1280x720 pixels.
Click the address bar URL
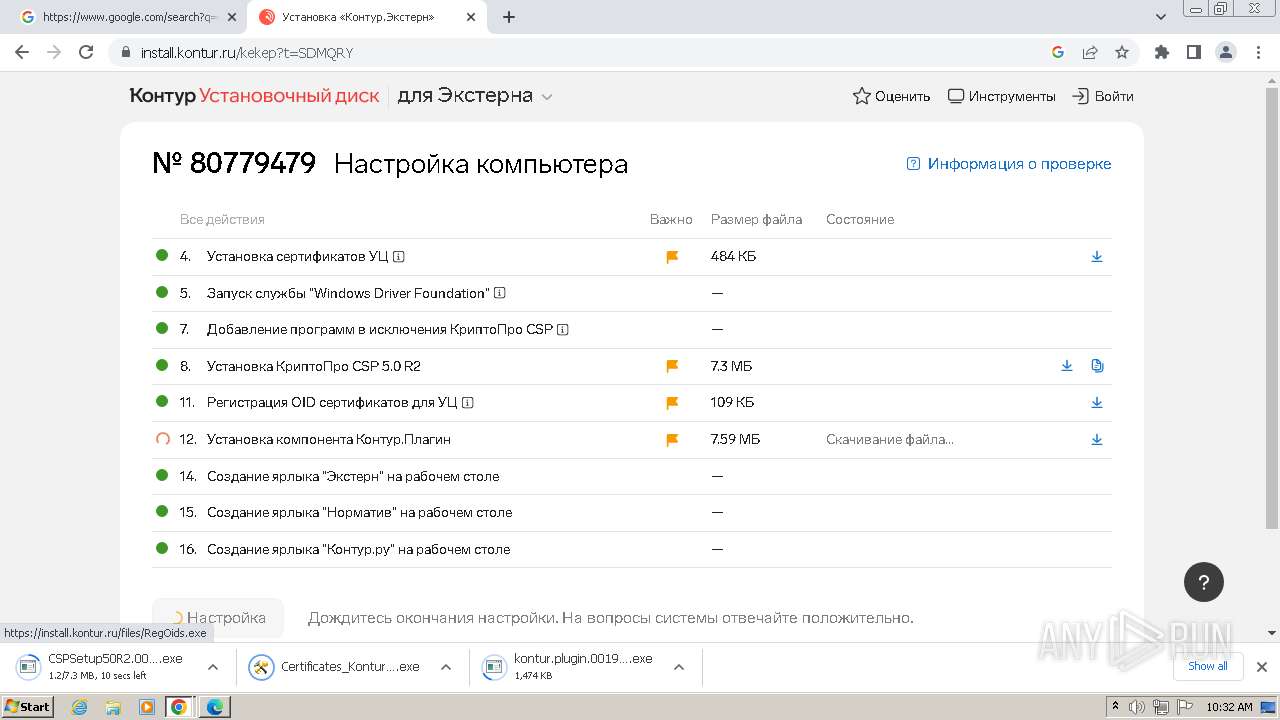[247, 53]
